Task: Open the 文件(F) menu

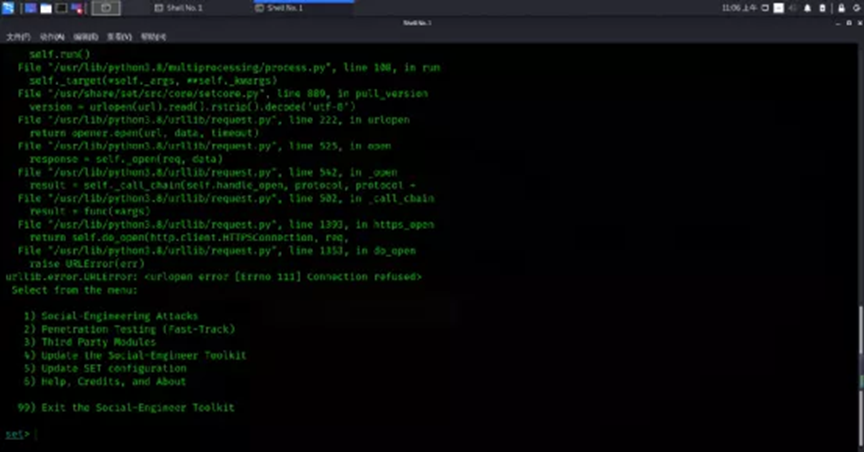Action: (x=18, y=37)
